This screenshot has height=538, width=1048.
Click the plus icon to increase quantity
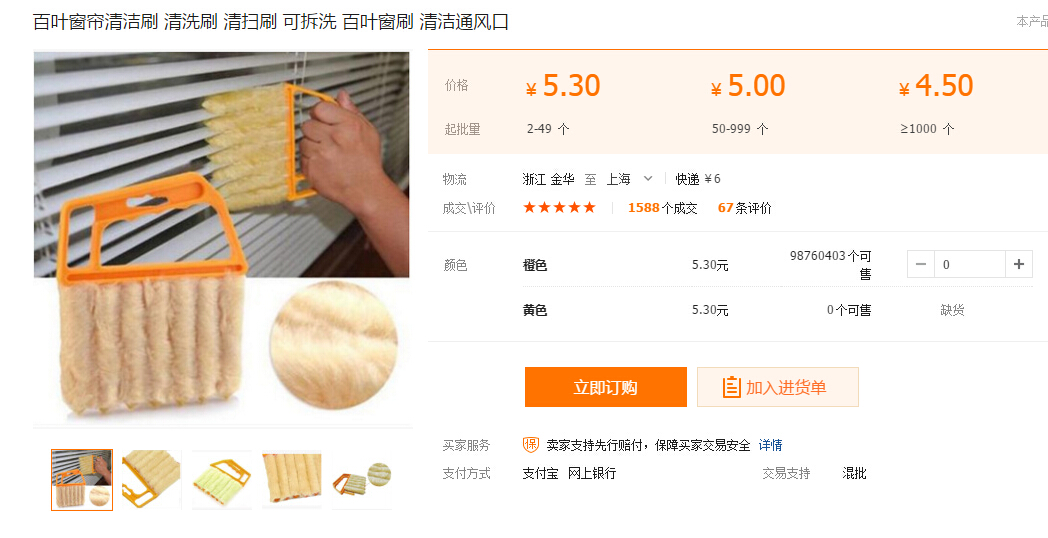pyautogui.click(x=1019, y=264)
